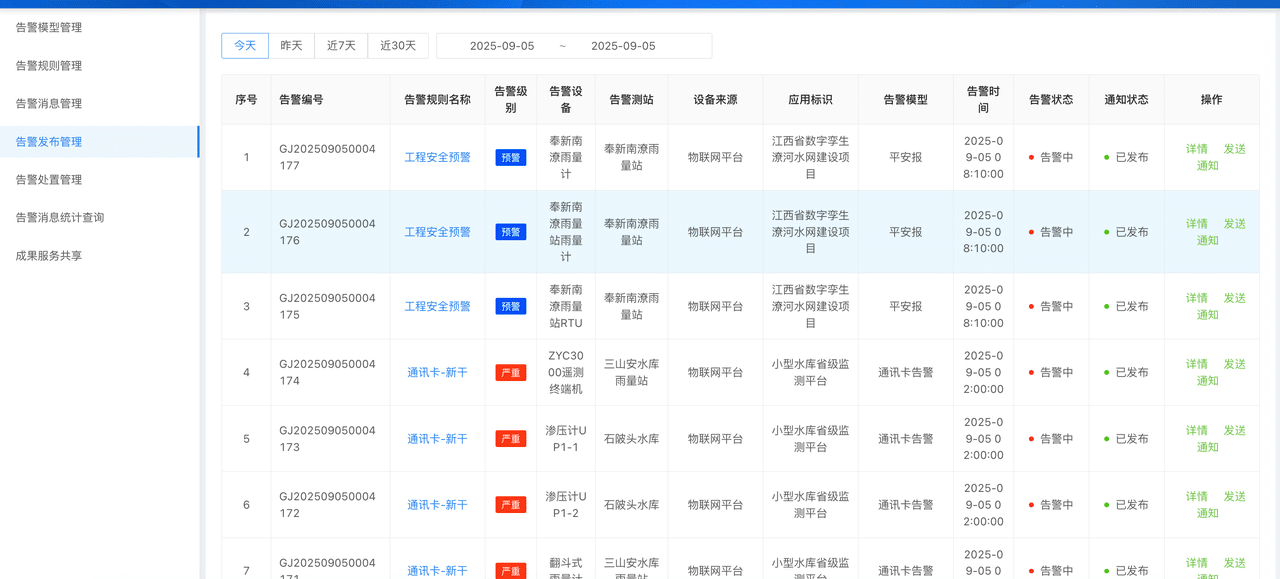Open 通讯卡-新干 rule link in row 4
Image resolution: width=1280 pixels, height=579 pixels.
[437, 373]
